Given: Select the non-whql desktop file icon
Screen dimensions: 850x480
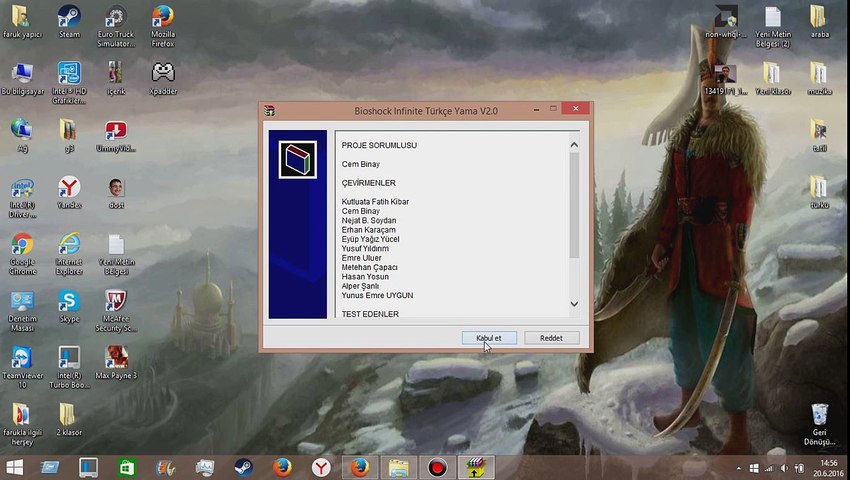Looking at the screenshot, I should click(725, 22).
